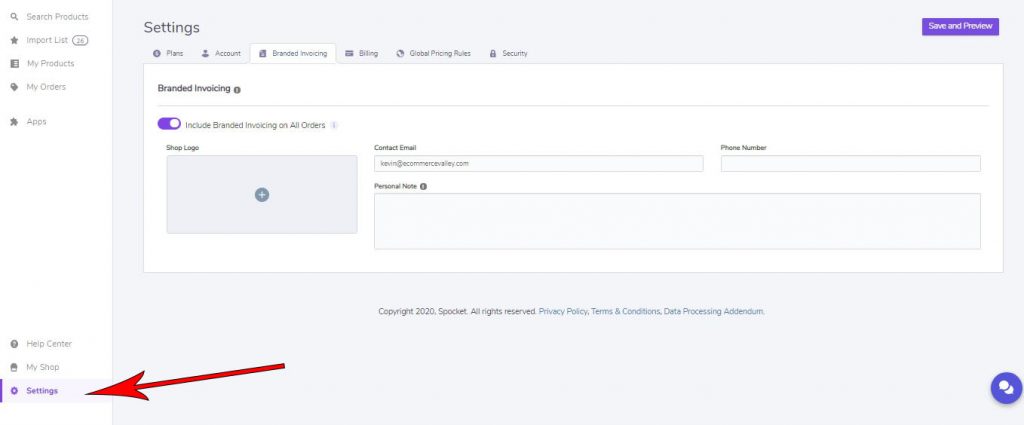This screenshot has height=425, width=1024.
Task: Open the chat support bubble
Action: click(x=1006, y=388)
